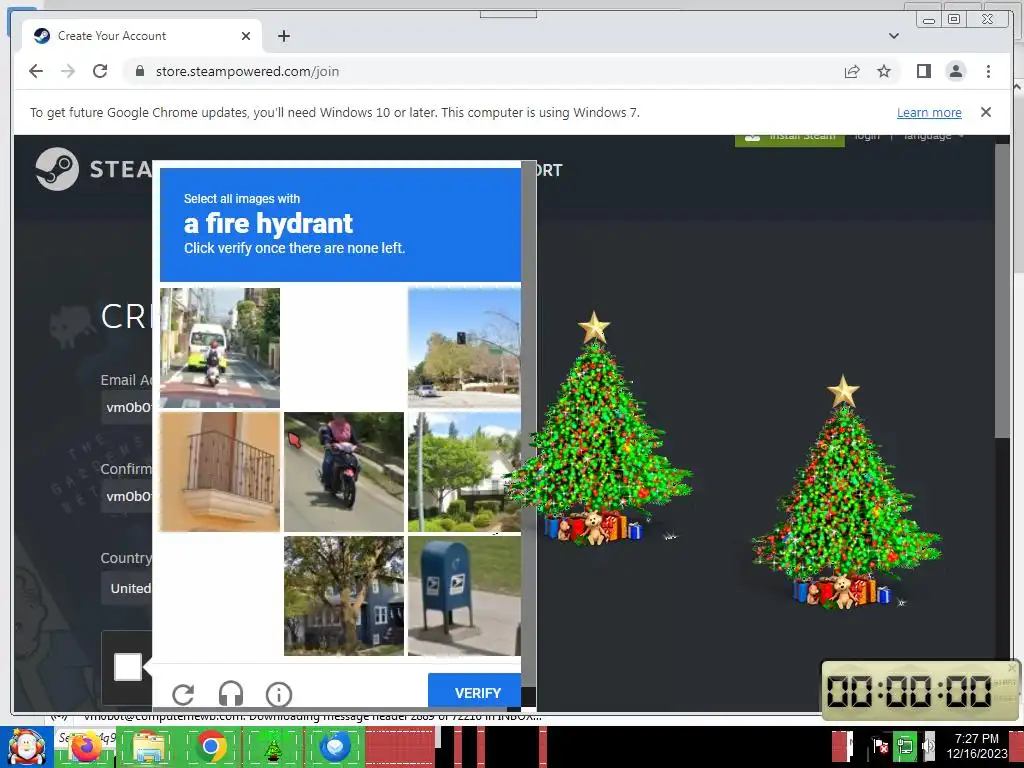Open File Explorer from the taskbar
Screen dimensions: 1024x768
[148, 748]
